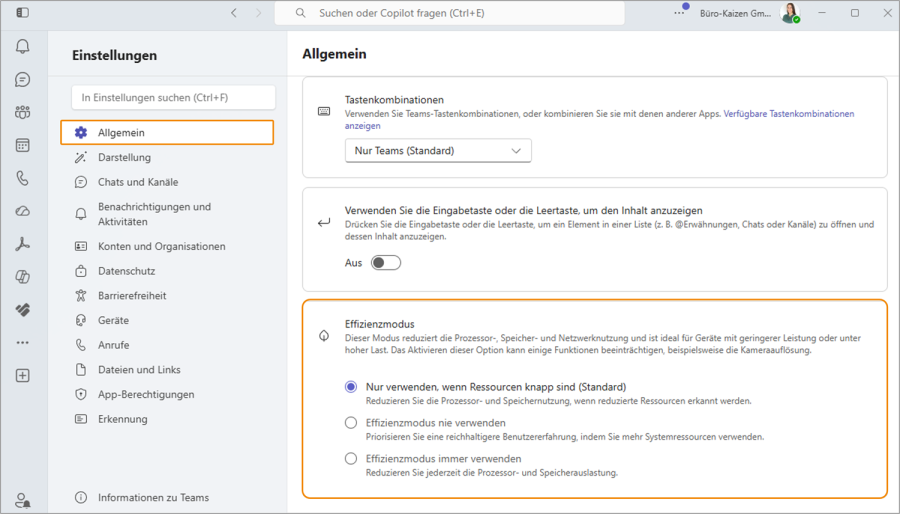
Task: Select Nur verwenden, wenn Ressourcen knapp sind
Action: pos(351,387)
